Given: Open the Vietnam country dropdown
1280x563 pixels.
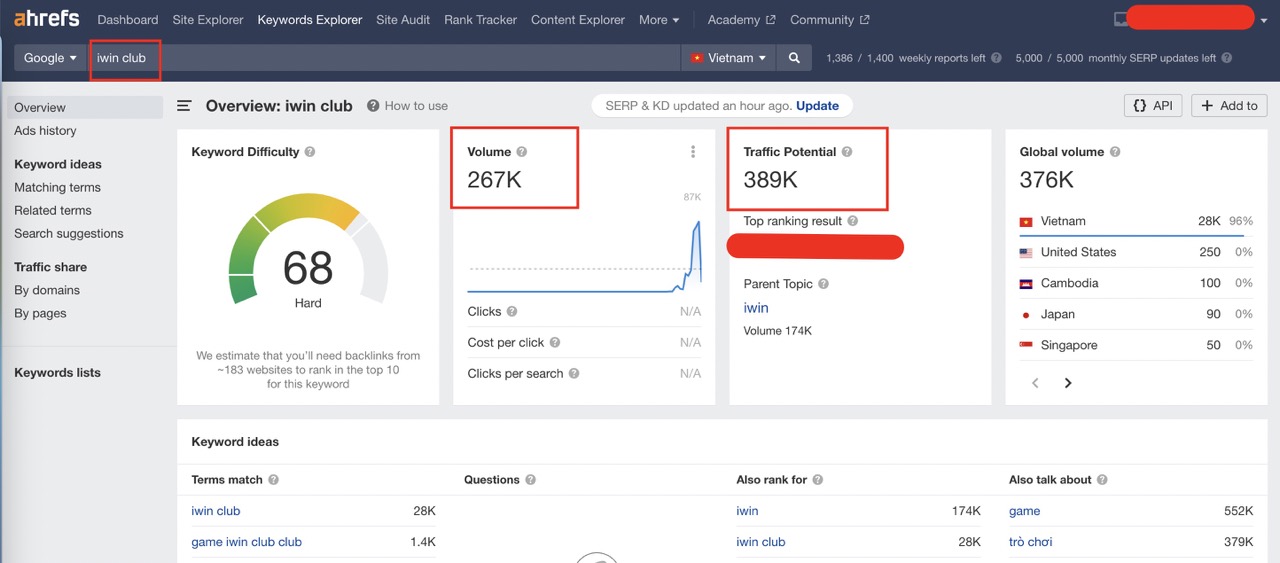Looking at the screenshot, I should pos(729,58).
